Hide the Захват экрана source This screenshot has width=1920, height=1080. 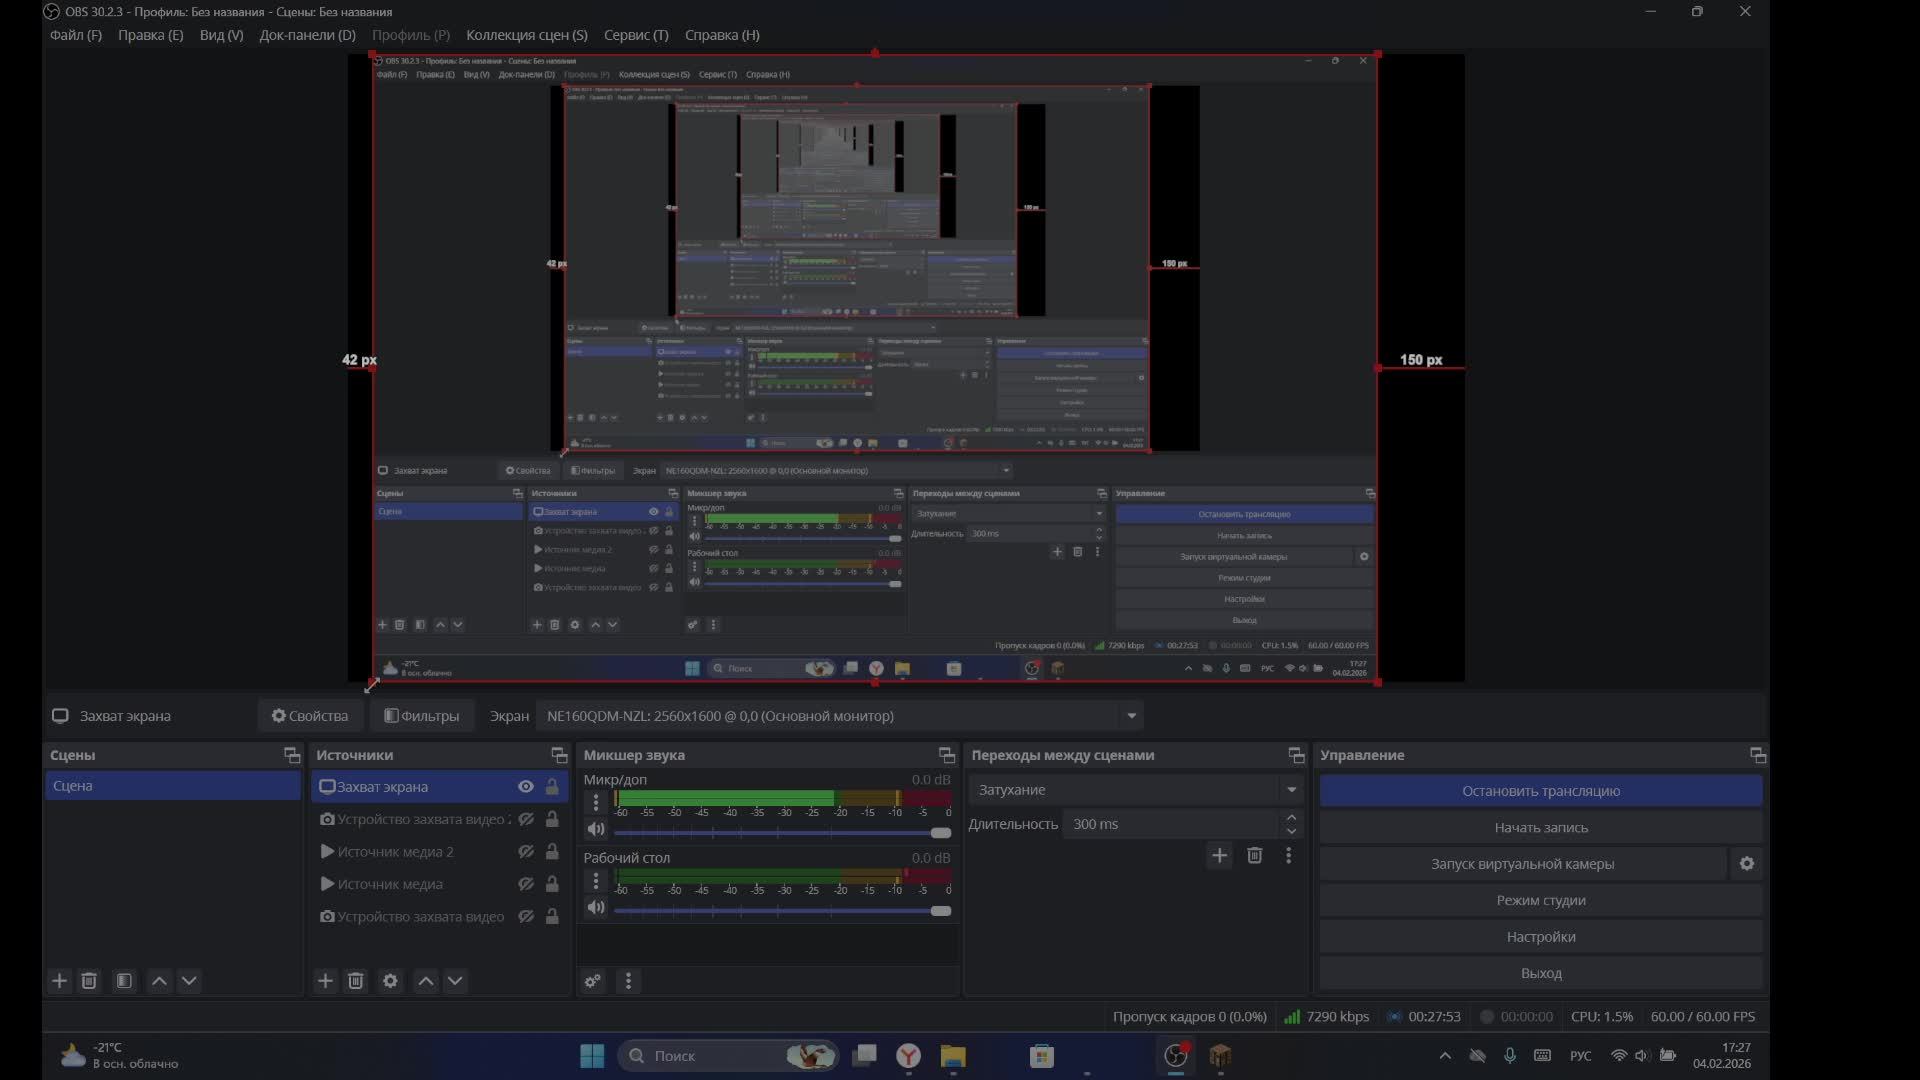tap(525, 787)
